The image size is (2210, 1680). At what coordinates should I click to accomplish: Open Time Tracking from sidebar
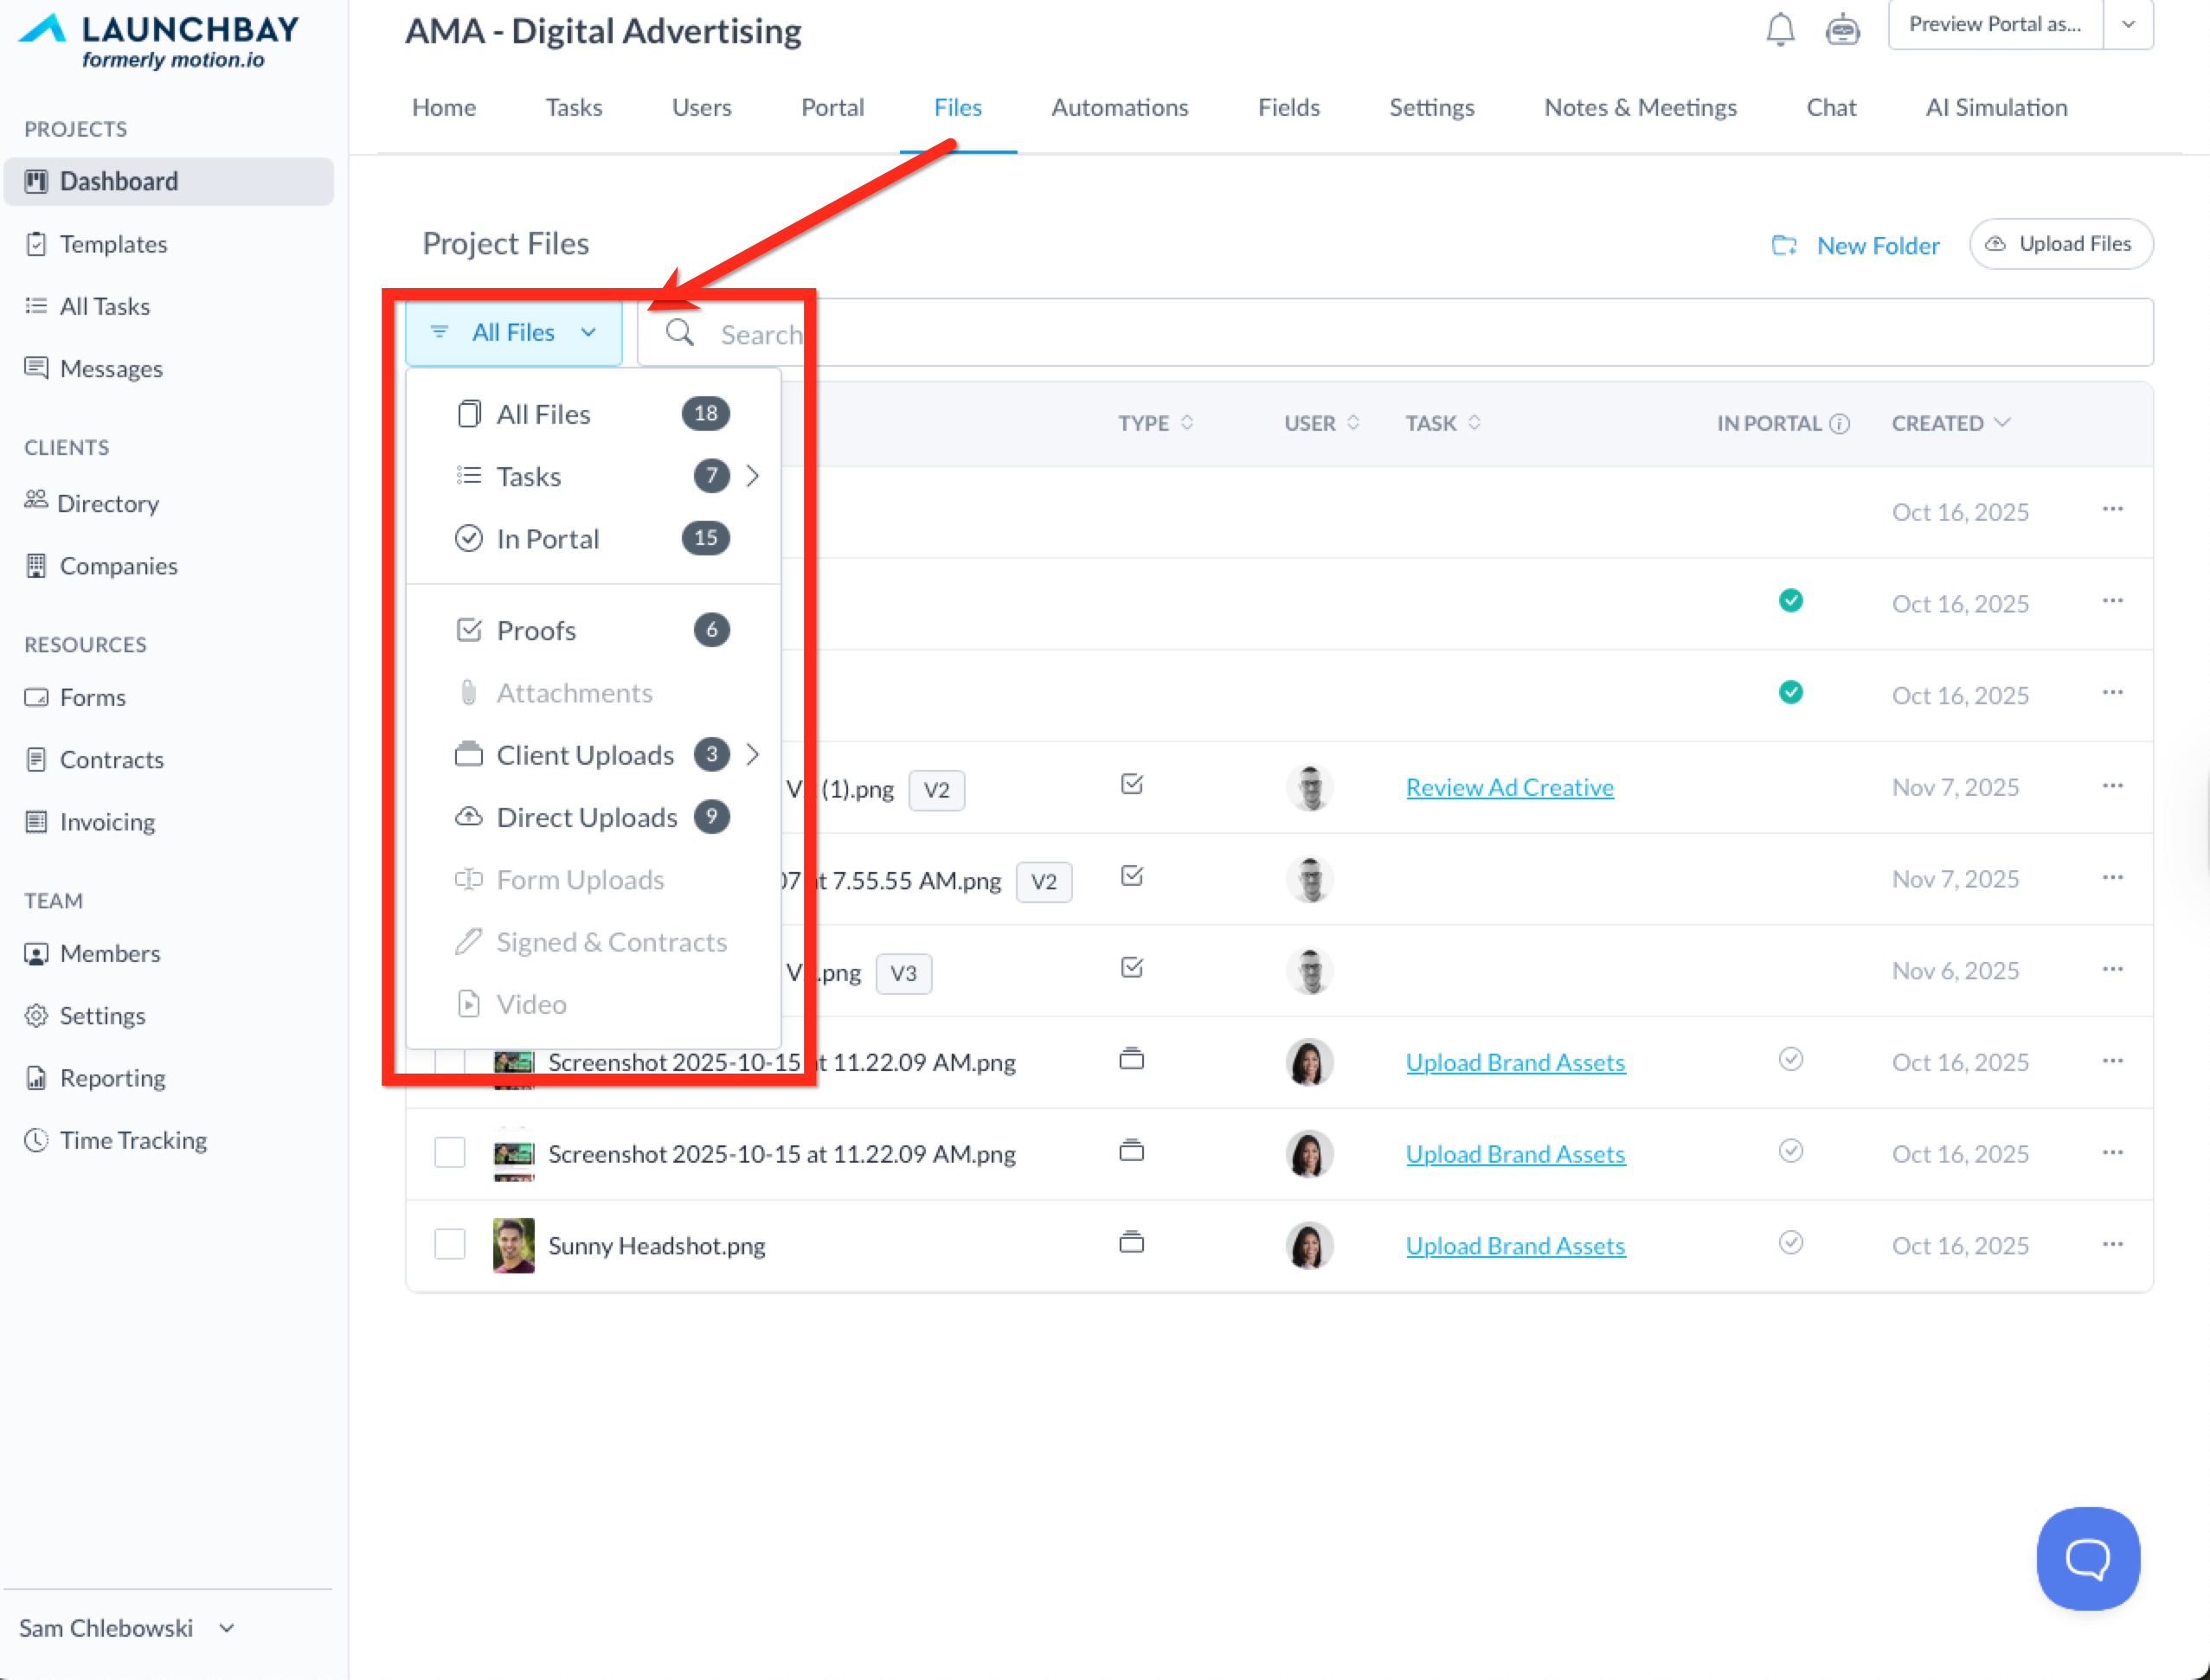(x=133, y=1140)
